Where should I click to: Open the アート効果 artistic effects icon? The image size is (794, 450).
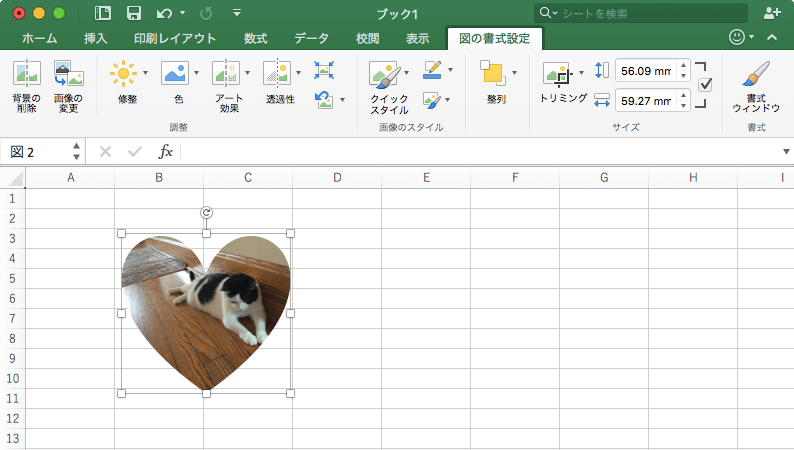(x=225, y=73)
